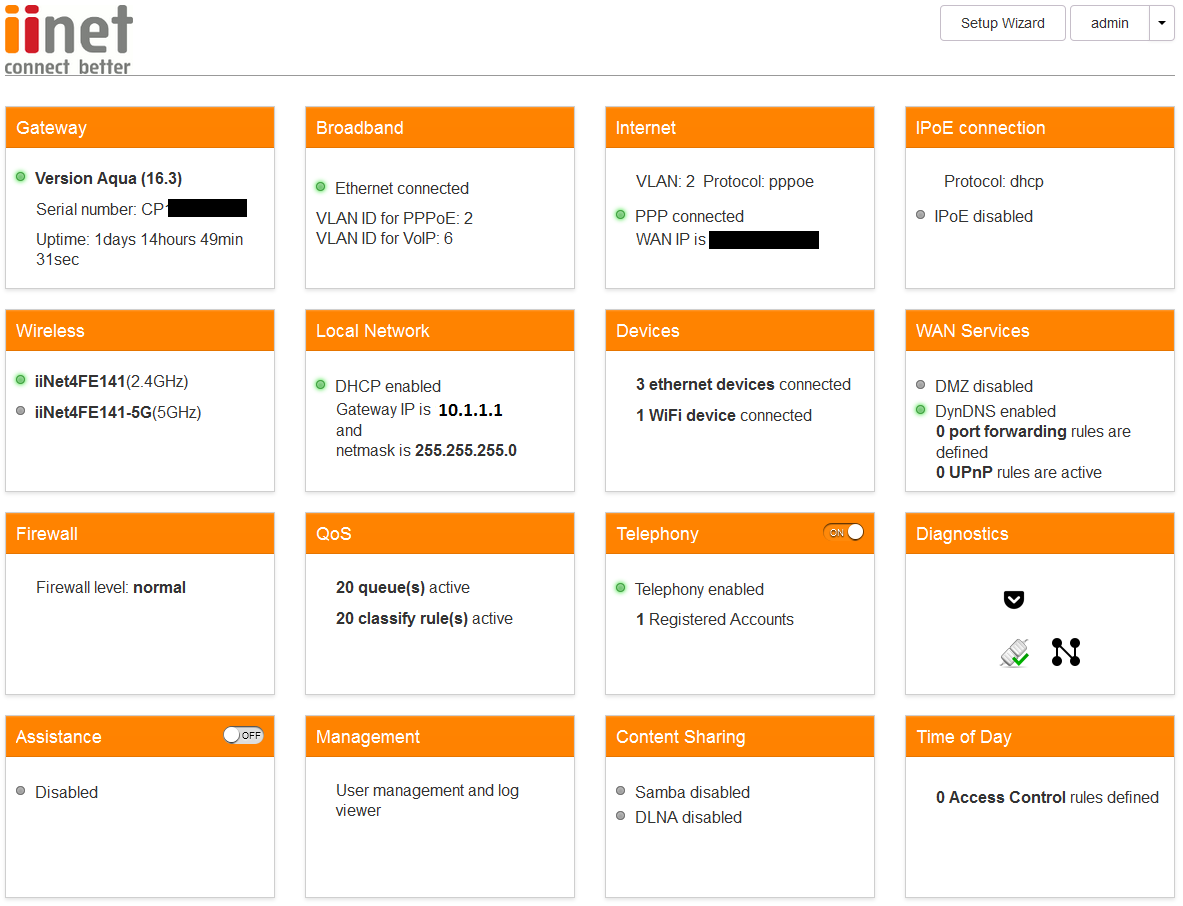Open the connection check diagnostics icon
Viewport: 1183px width, 906px height.
tap(1015, 653)
